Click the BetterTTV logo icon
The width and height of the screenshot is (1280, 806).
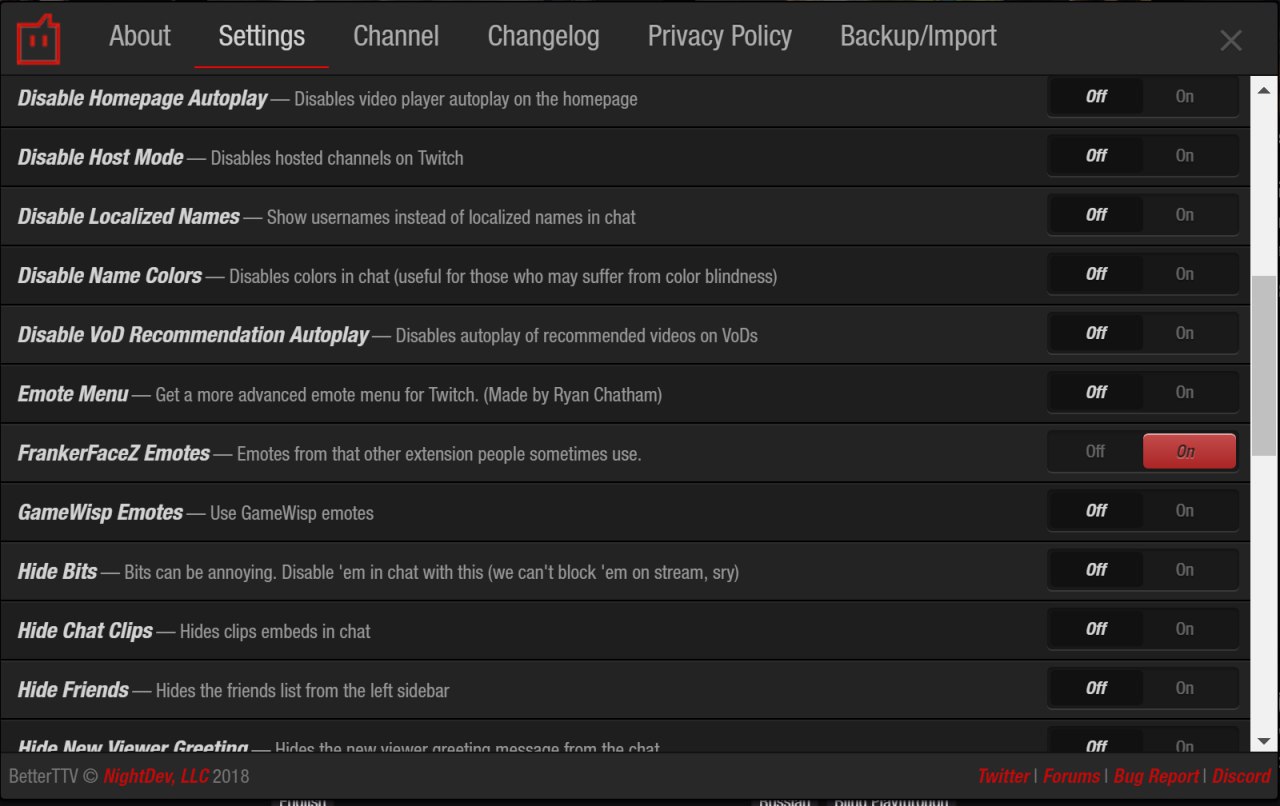[38, 39]
